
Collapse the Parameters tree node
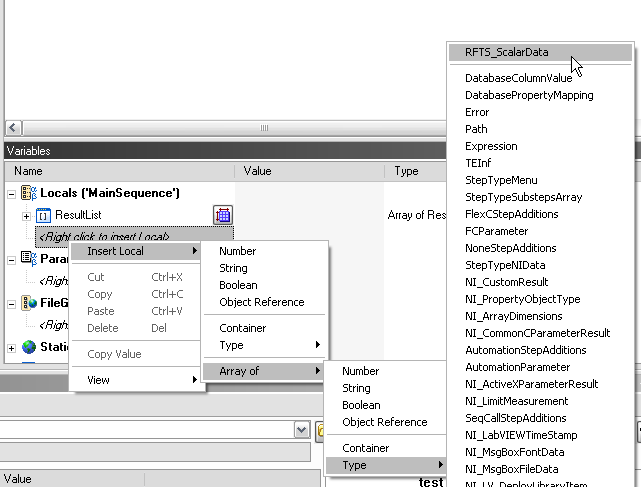click(x=11, y=260)
